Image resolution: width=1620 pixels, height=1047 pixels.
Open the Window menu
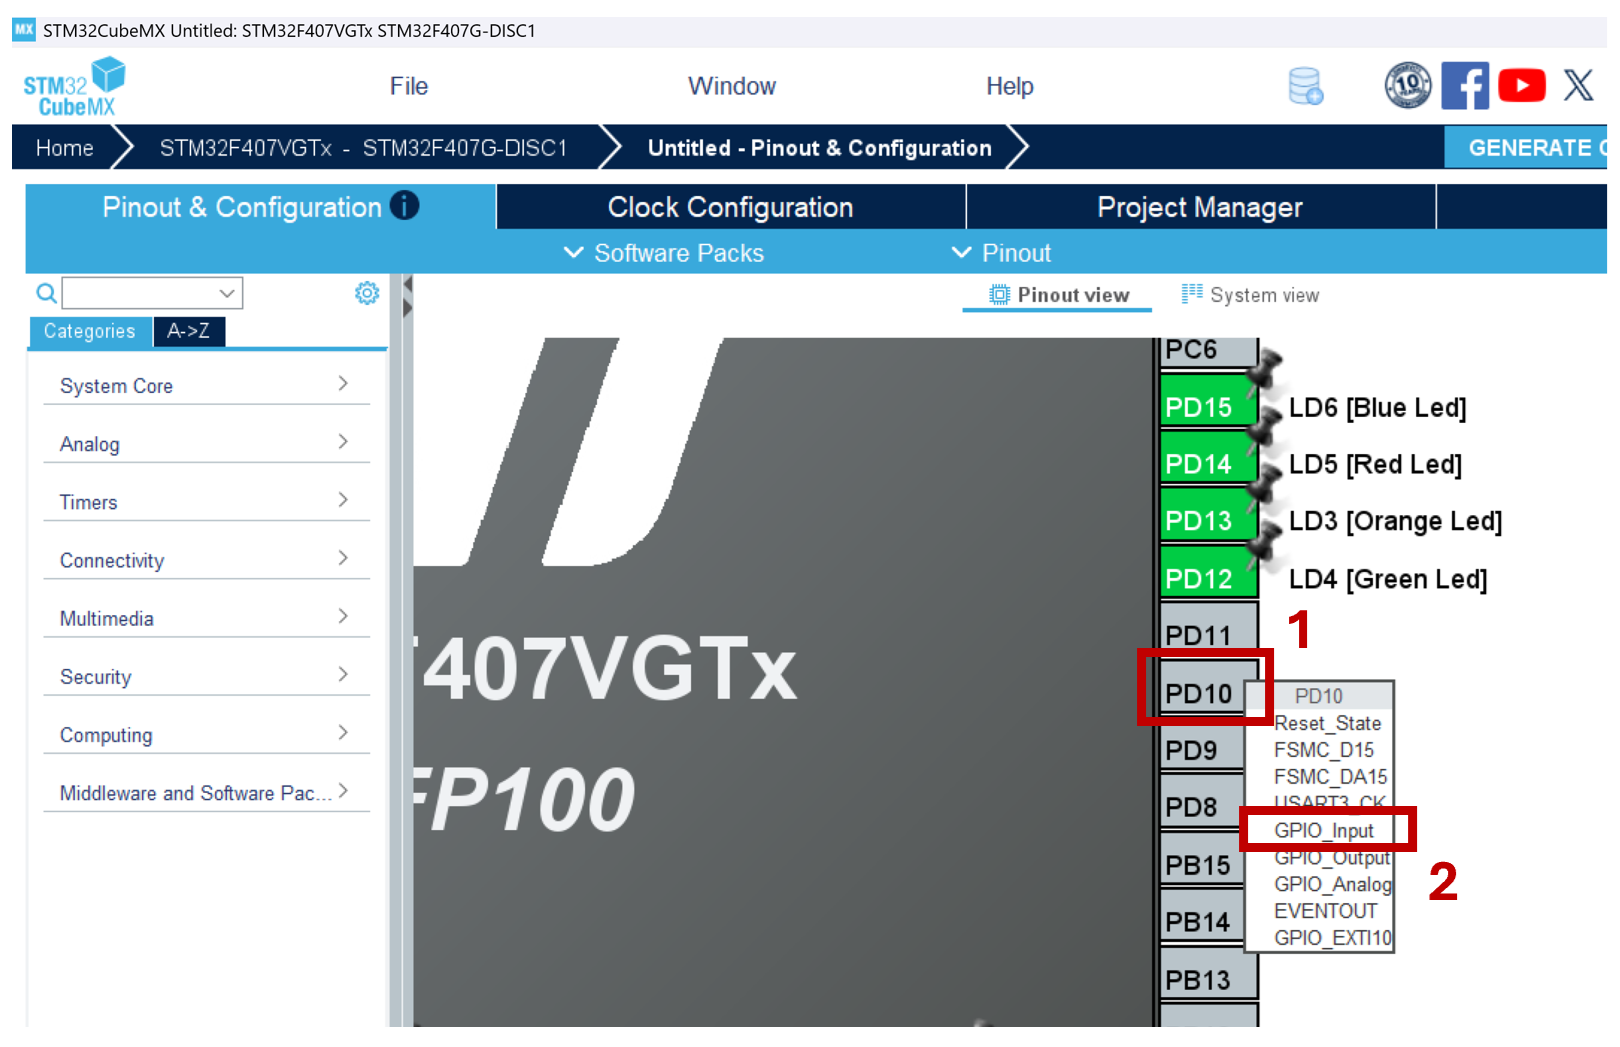tap(732, 86)
